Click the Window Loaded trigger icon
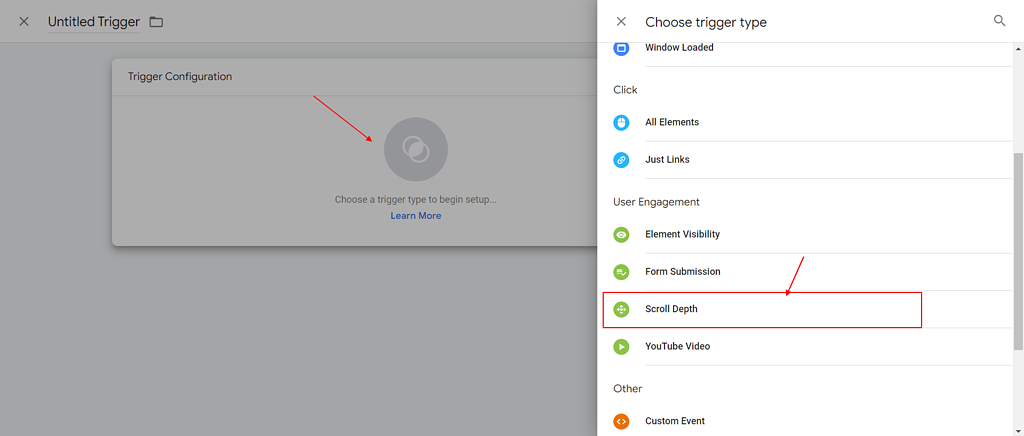Screen dimensions: 1024x436 [621, 48]
